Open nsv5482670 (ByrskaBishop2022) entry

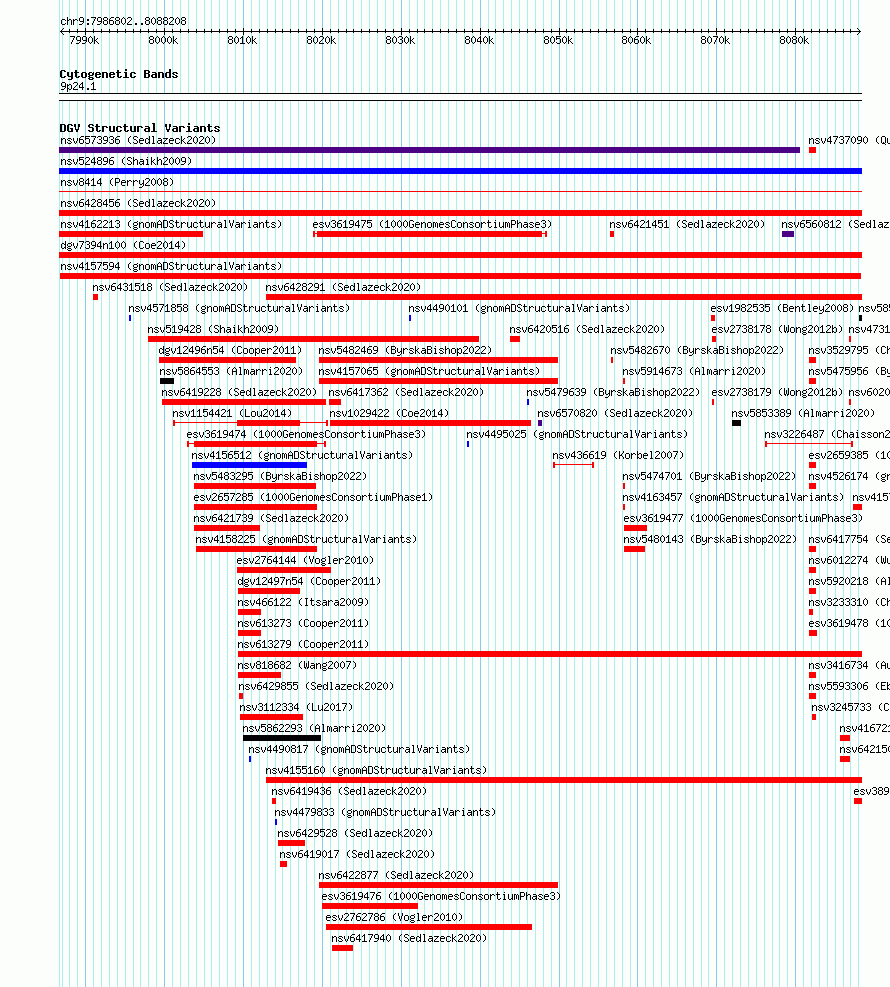click(x=697, y=350)
